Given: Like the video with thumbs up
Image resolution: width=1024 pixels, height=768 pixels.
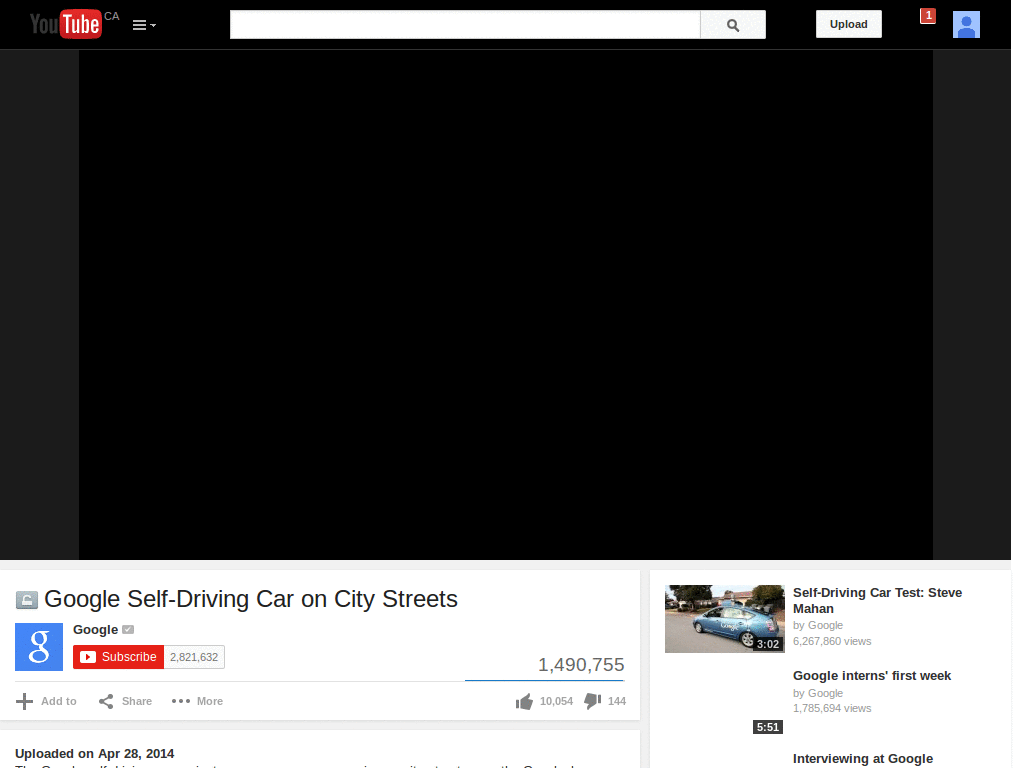Looking at the screenshot, I should point(524,701).
